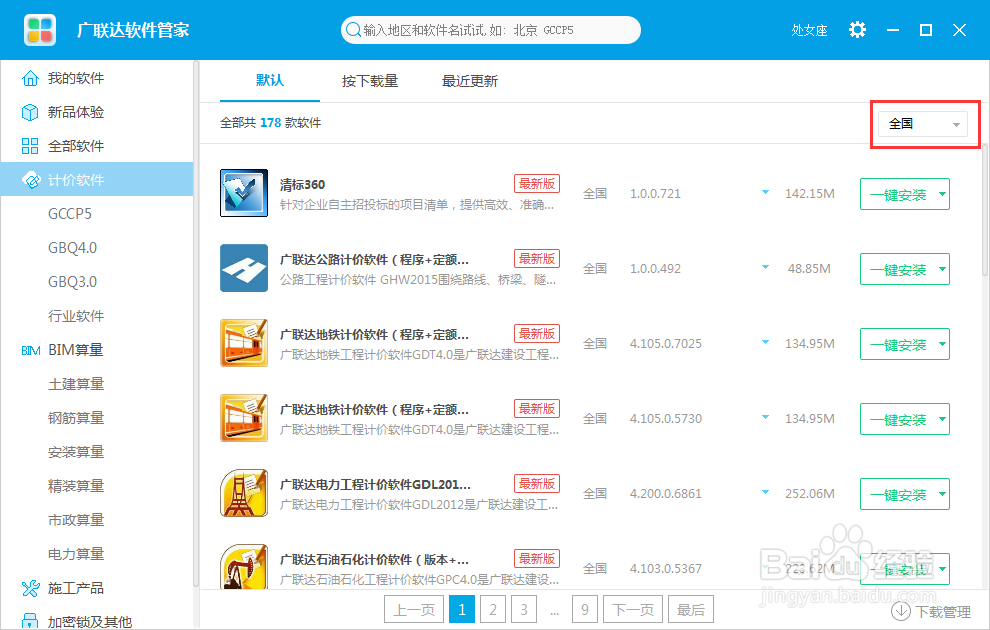
Task: Click the 加密锁及其他 lock icon
Action: 30,621
